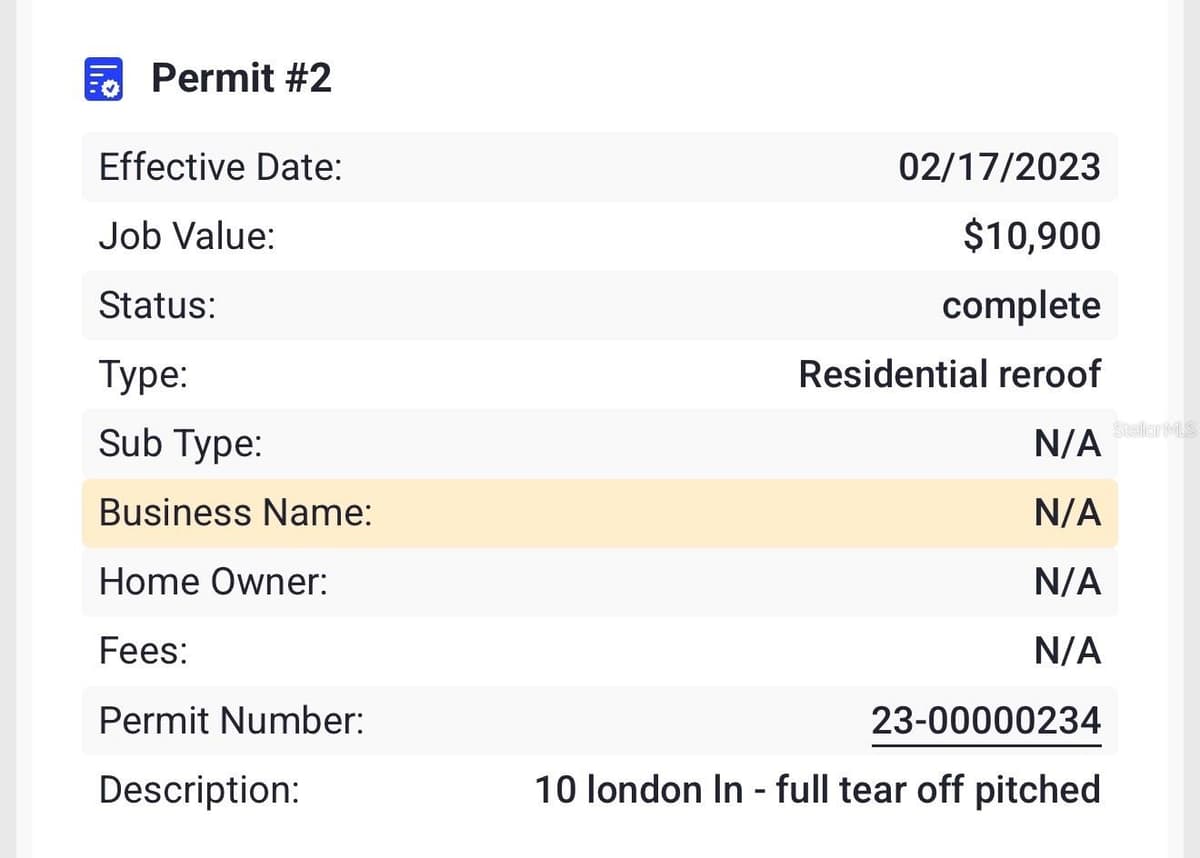Click the highlighted Business Name row
This screenshot has width=1200, height=858.
click(x=600, y=513)
